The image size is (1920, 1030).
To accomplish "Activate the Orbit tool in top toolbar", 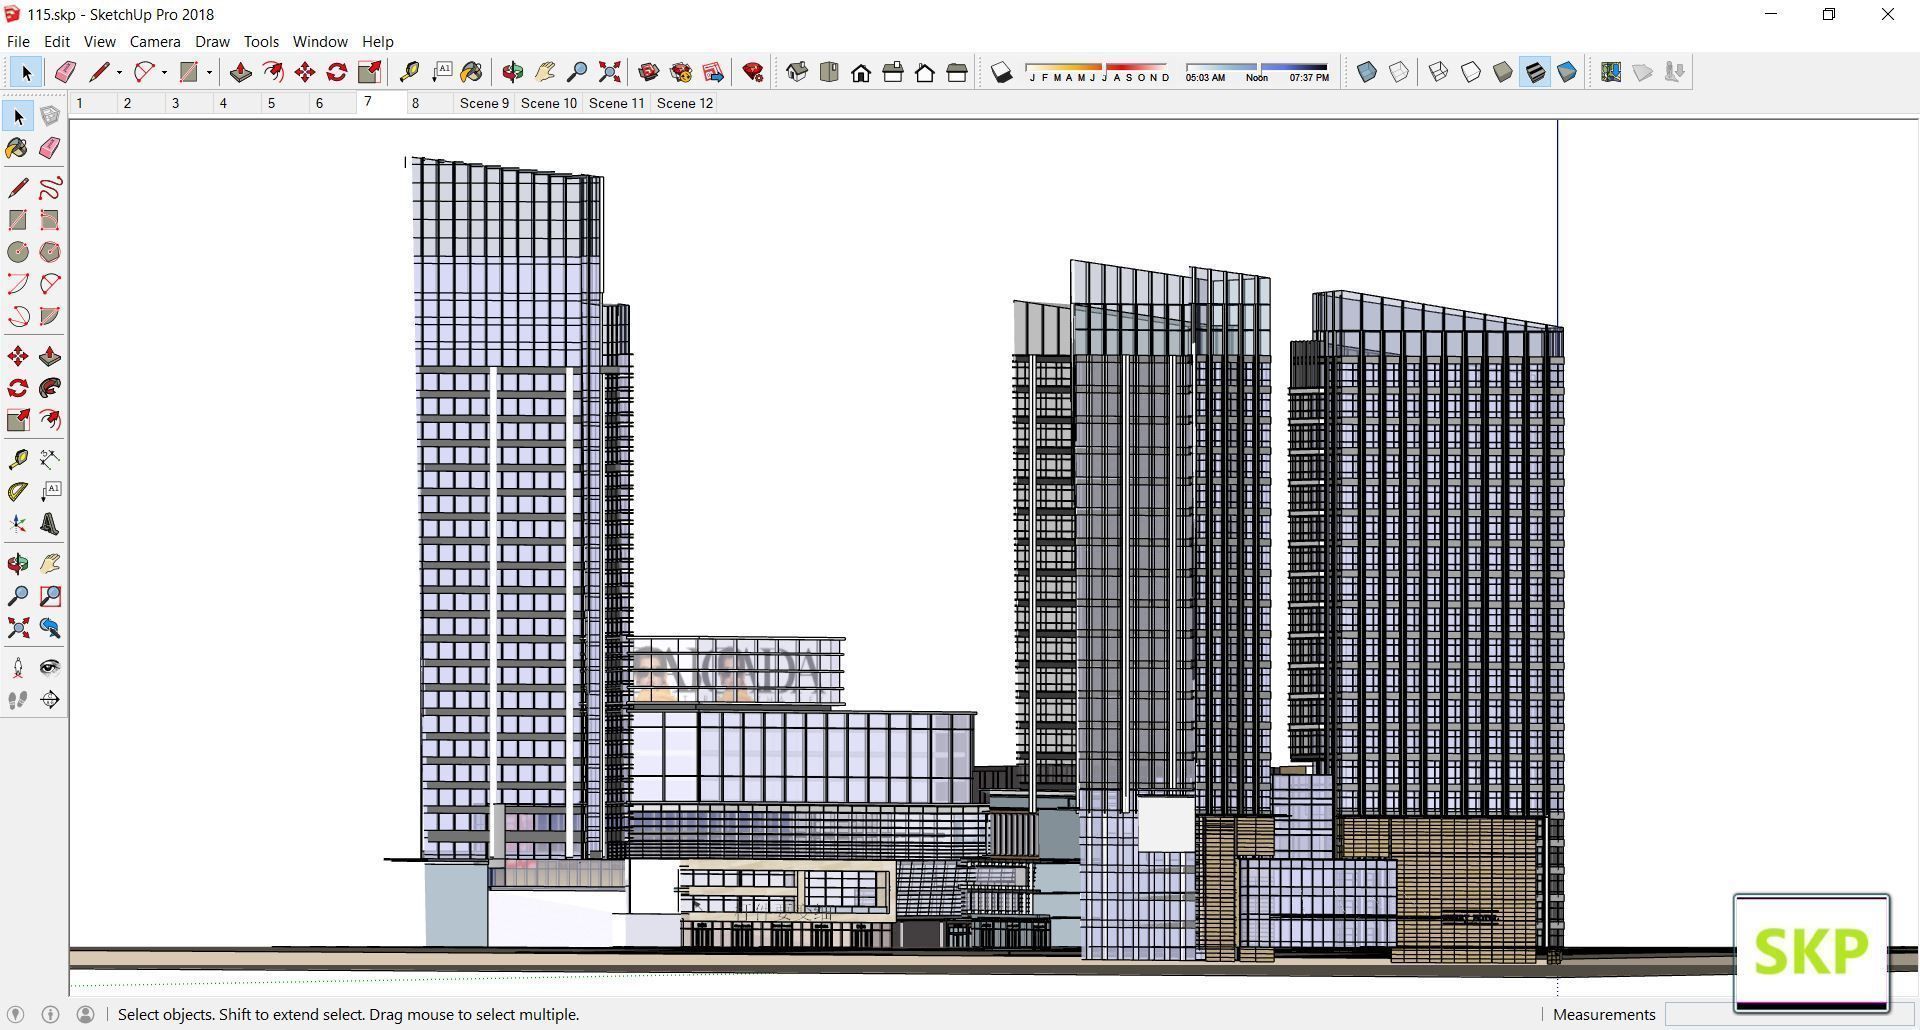I will (x=512, y=72).
